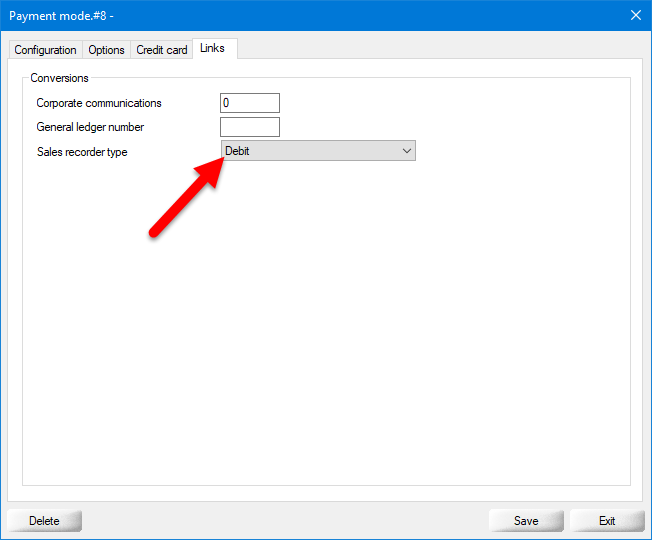Image resolution: width=652 pixels, height=540 pixels.
Task: Close the Payment mode window
Action: [x=635, y=15]
